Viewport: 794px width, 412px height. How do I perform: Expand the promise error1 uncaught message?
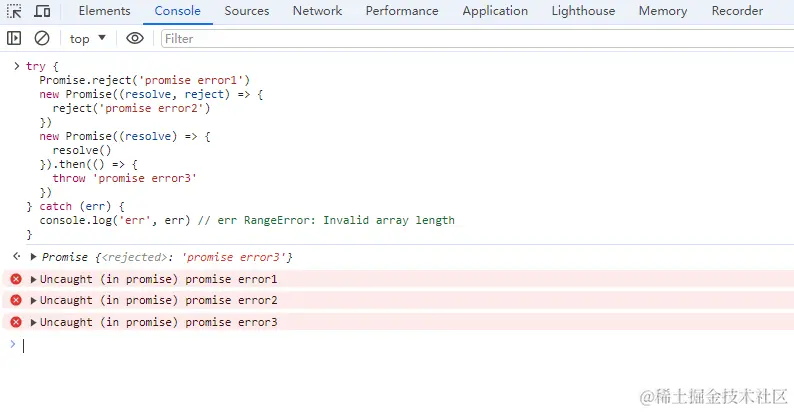(x=33, y=279)
